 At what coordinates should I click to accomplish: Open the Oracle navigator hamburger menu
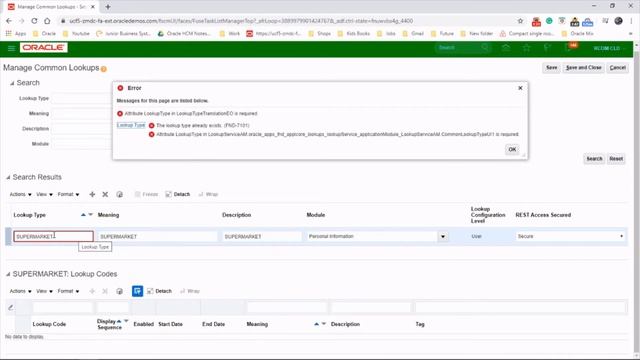(11, 48)
